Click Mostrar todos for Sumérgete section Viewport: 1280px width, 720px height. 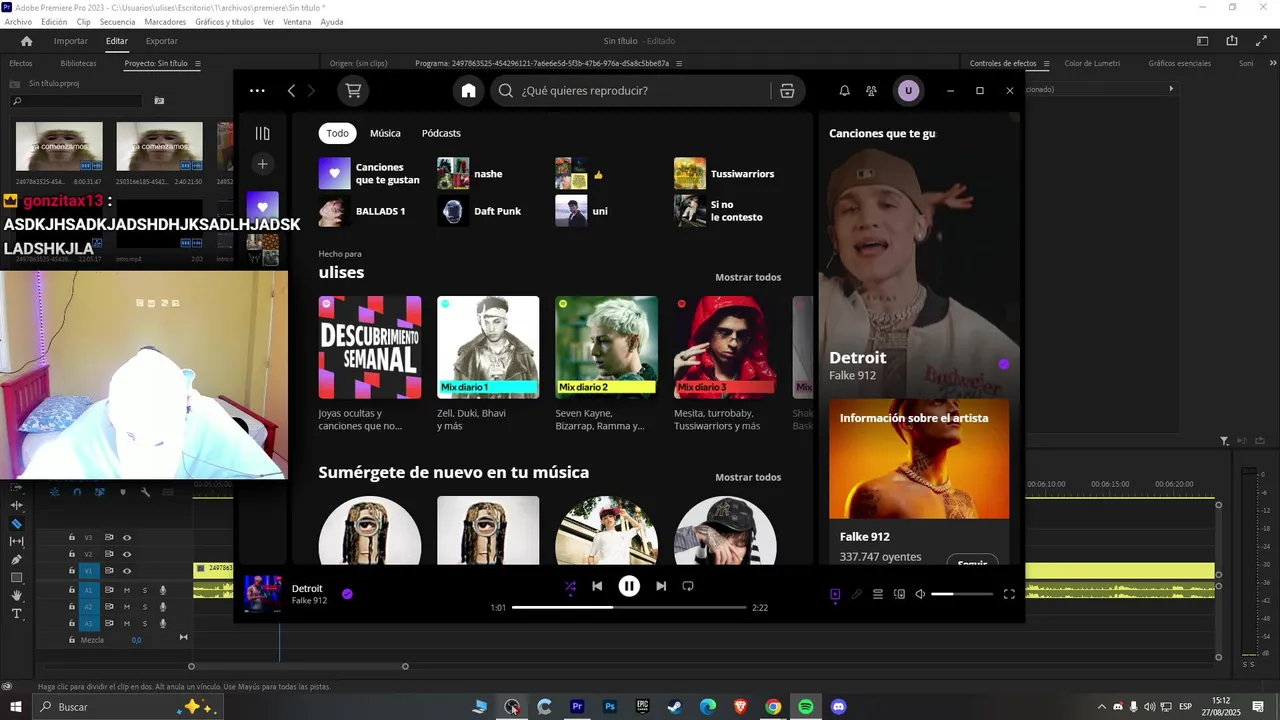(748, 477)
